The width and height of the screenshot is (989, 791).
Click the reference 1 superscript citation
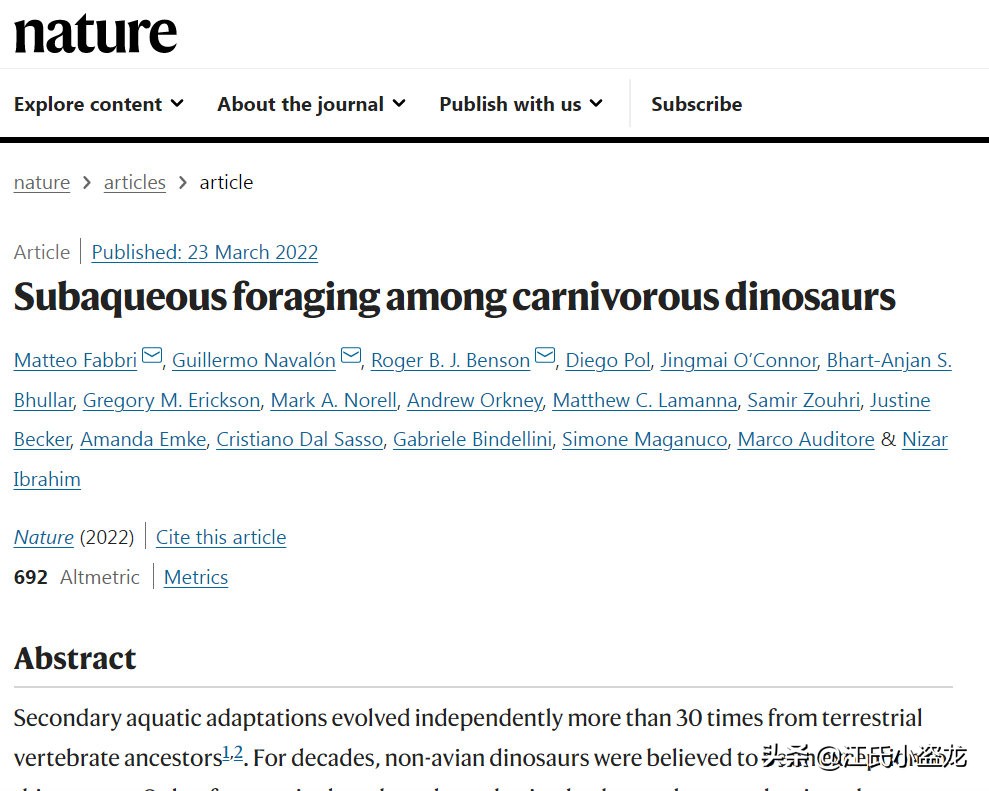(x=226, y=752)
